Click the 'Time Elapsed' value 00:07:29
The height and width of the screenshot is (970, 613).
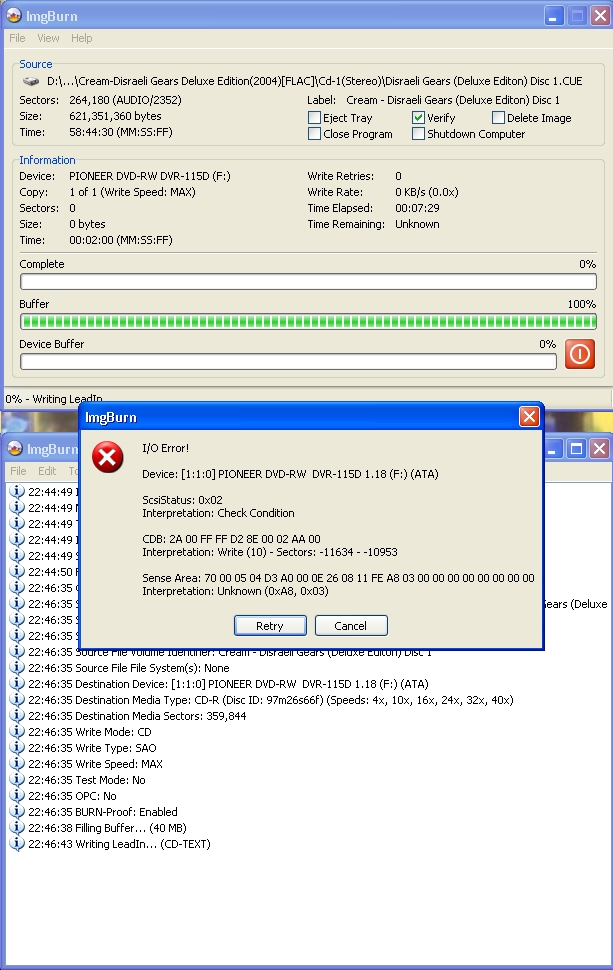(x=418, y=208)
